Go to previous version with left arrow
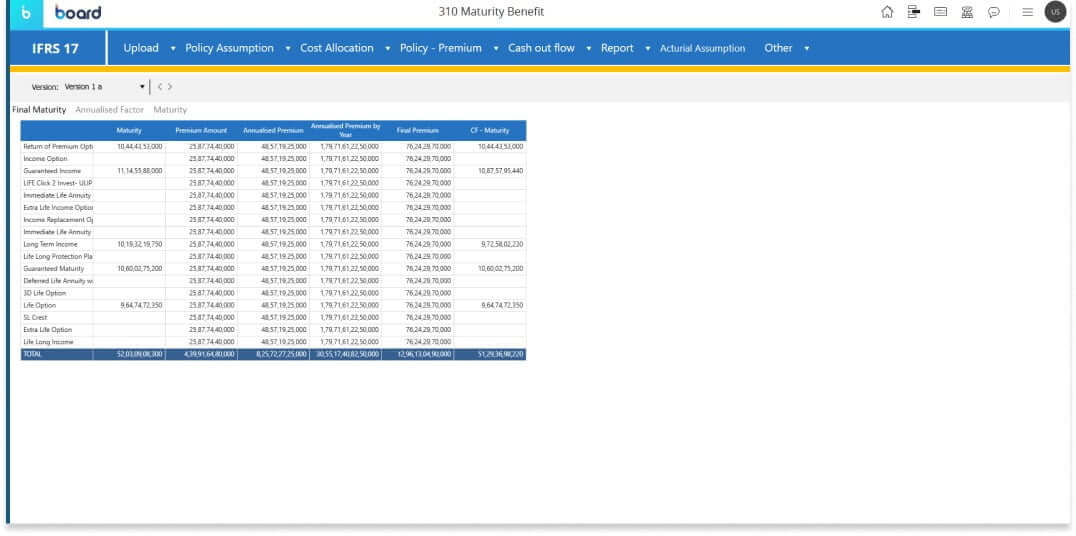Screen dimensions: 1076x536 pyautogui.click(x=160, y=87)
